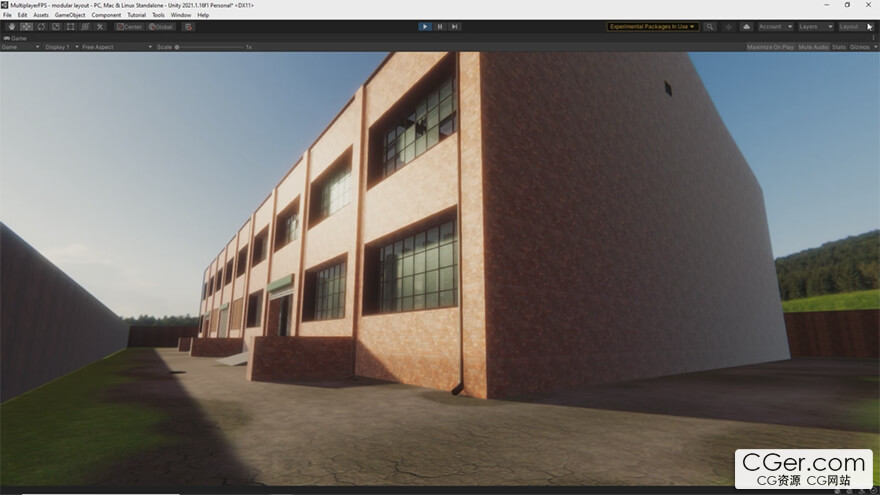Select the Rotate tool
880x495 pixels.
[41, 27]
